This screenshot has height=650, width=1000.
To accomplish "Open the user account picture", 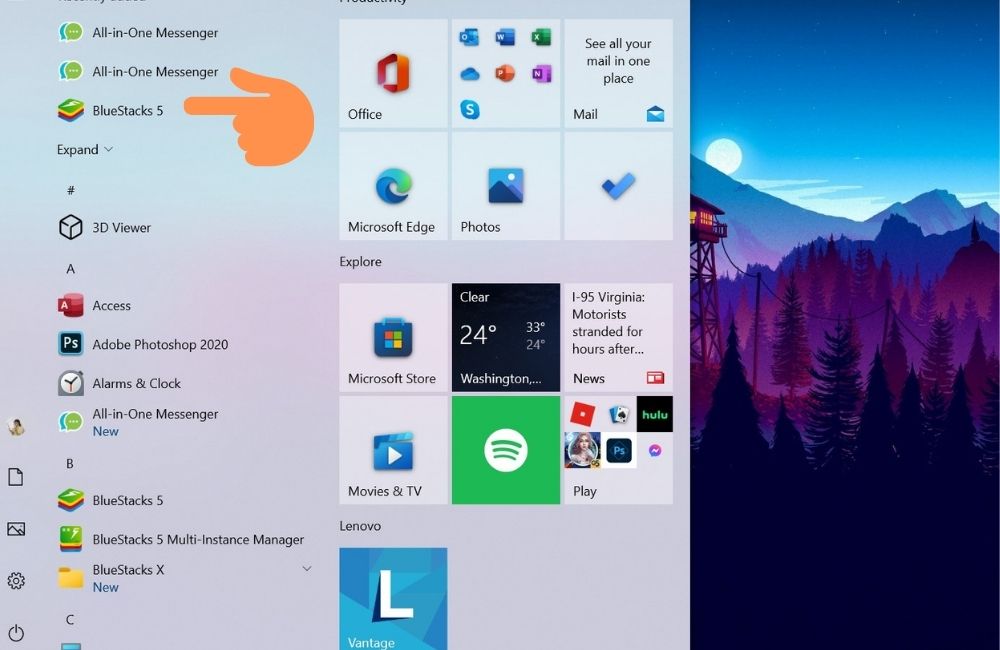I will 16,426.
